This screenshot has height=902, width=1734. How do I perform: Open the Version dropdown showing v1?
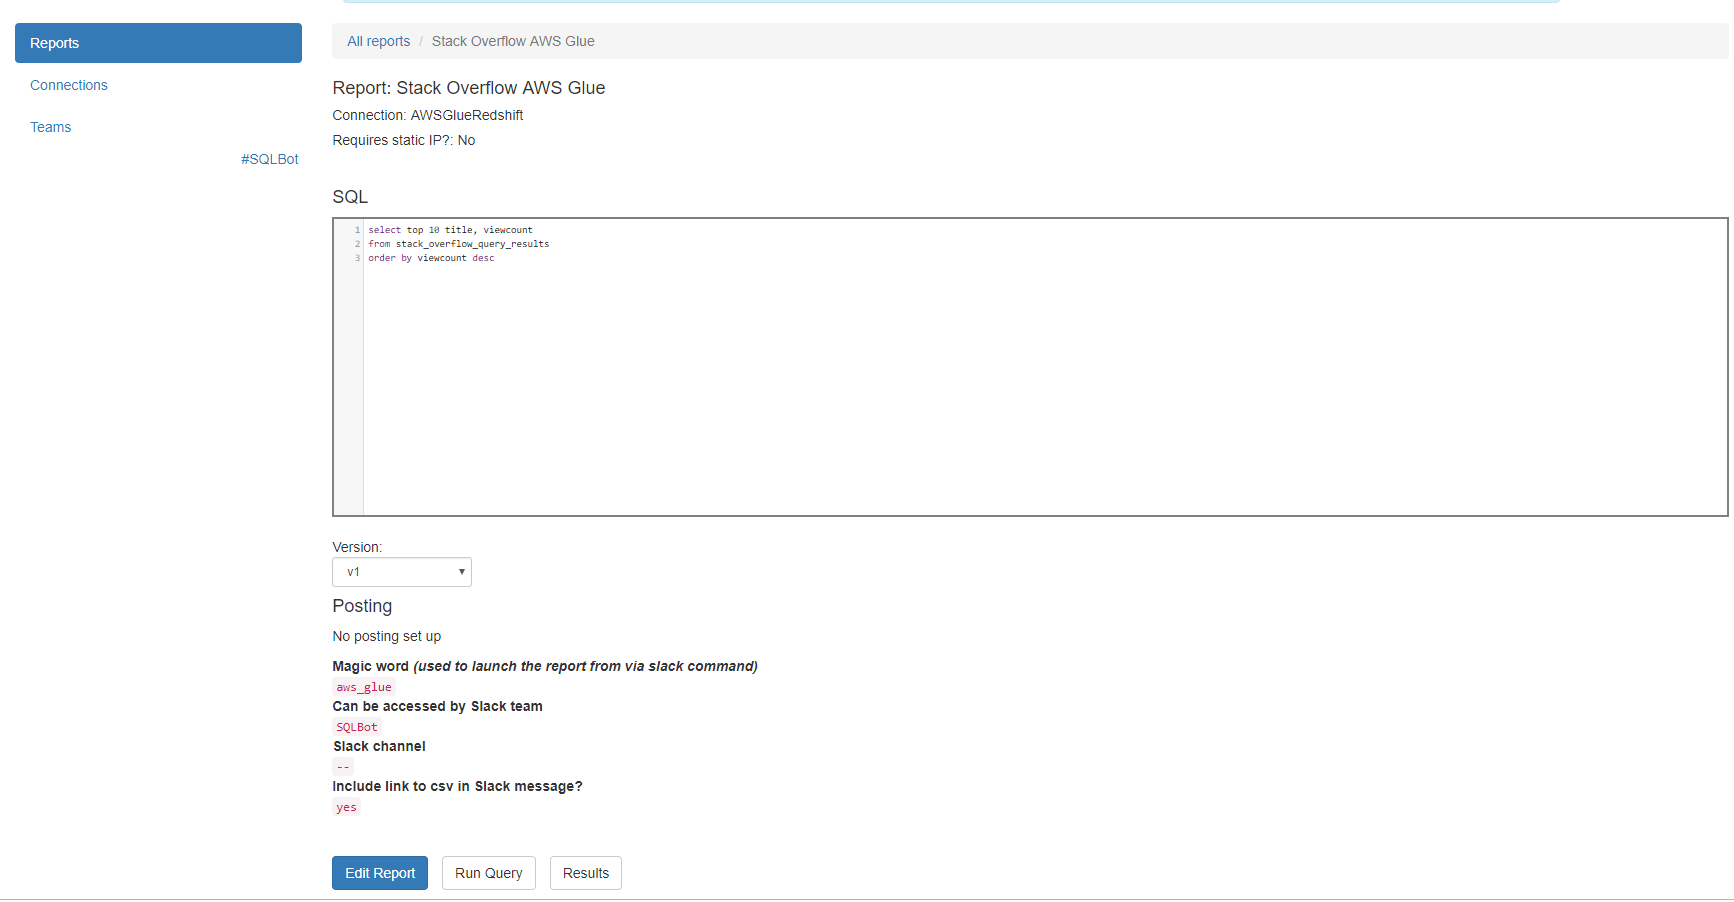[402, 572]
